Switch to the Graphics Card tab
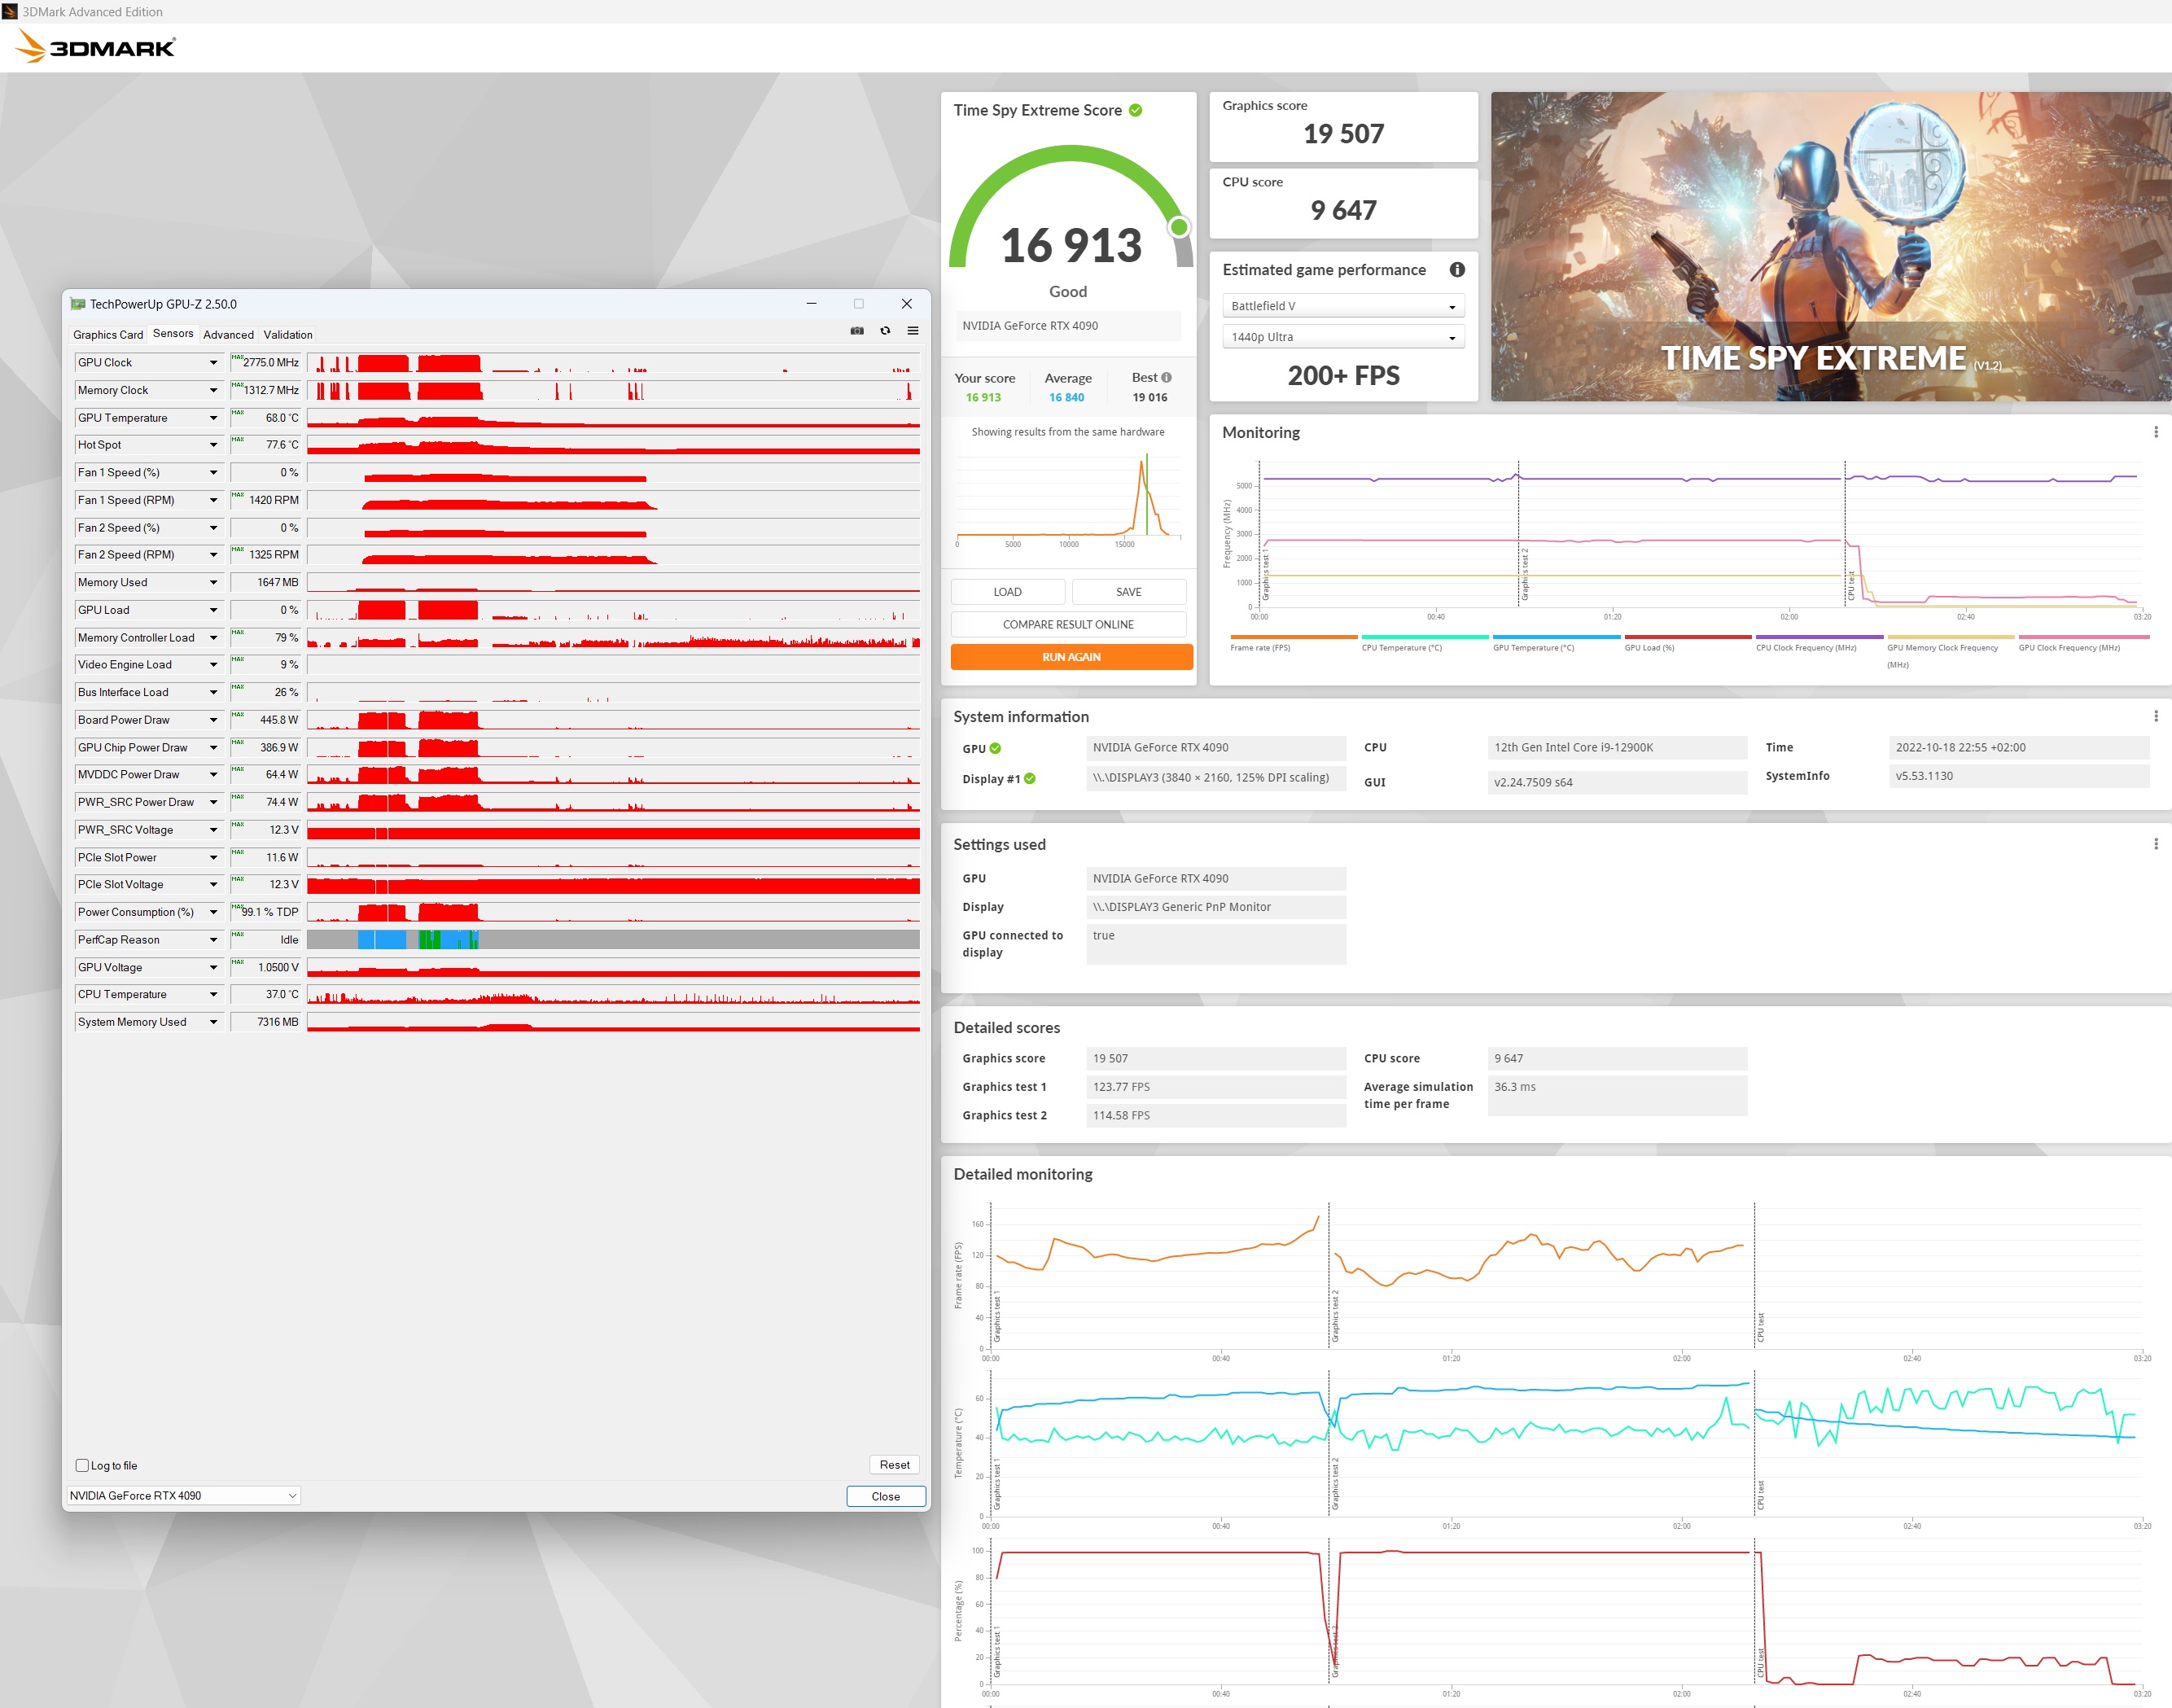 [x=108, y=335]
